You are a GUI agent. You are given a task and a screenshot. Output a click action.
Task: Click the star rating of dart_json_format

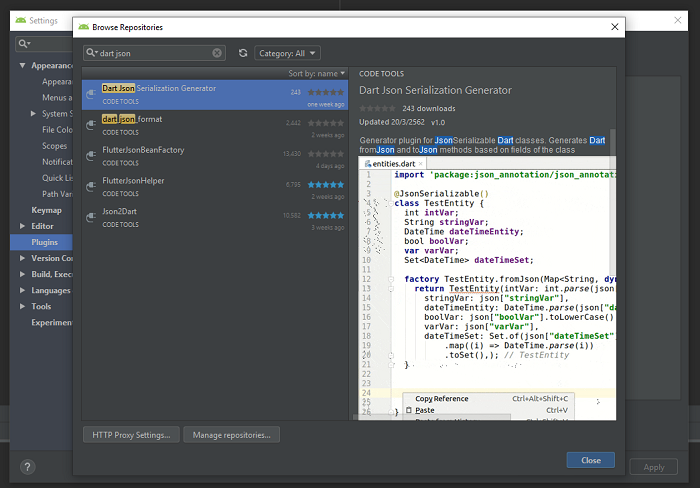click(x=326, y=123)
